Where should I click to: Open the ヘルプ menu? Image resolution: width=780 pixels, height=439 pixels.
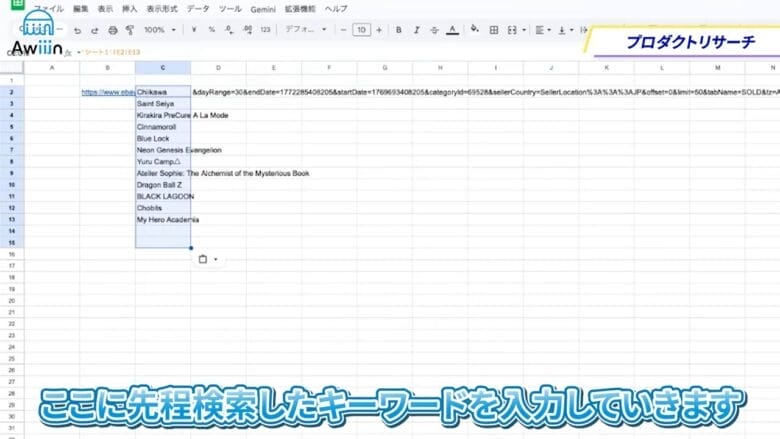[x=336, y=9]
